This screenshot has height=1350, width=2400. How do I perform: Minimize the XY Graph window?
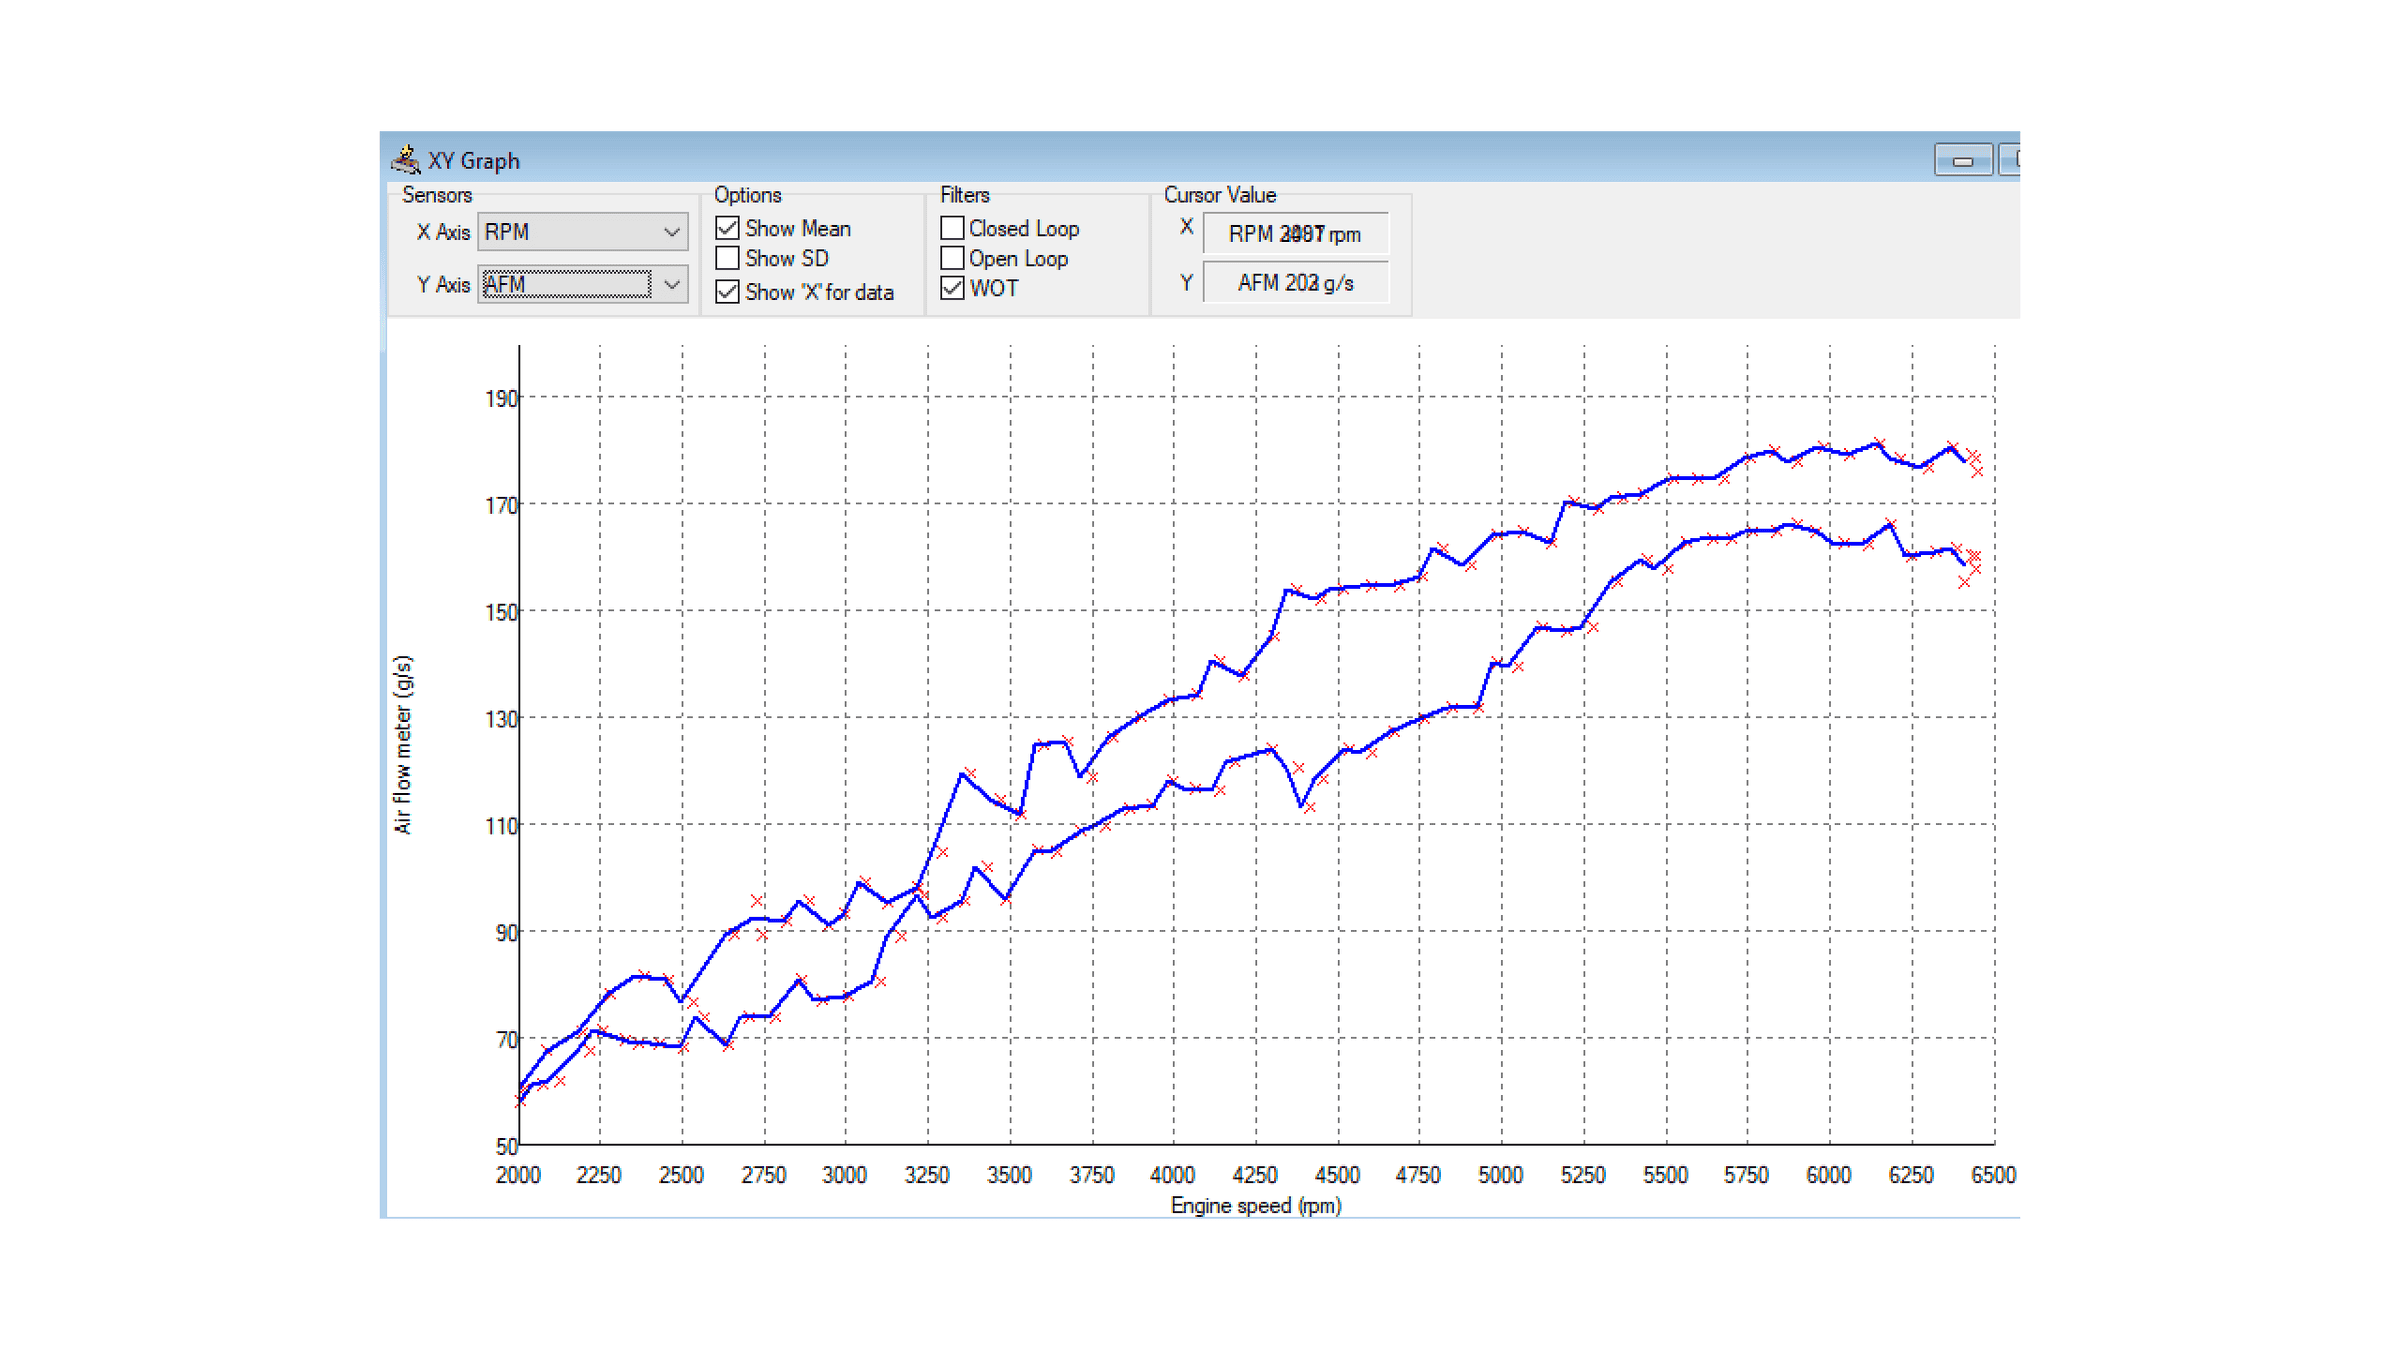pos(1962,160)
